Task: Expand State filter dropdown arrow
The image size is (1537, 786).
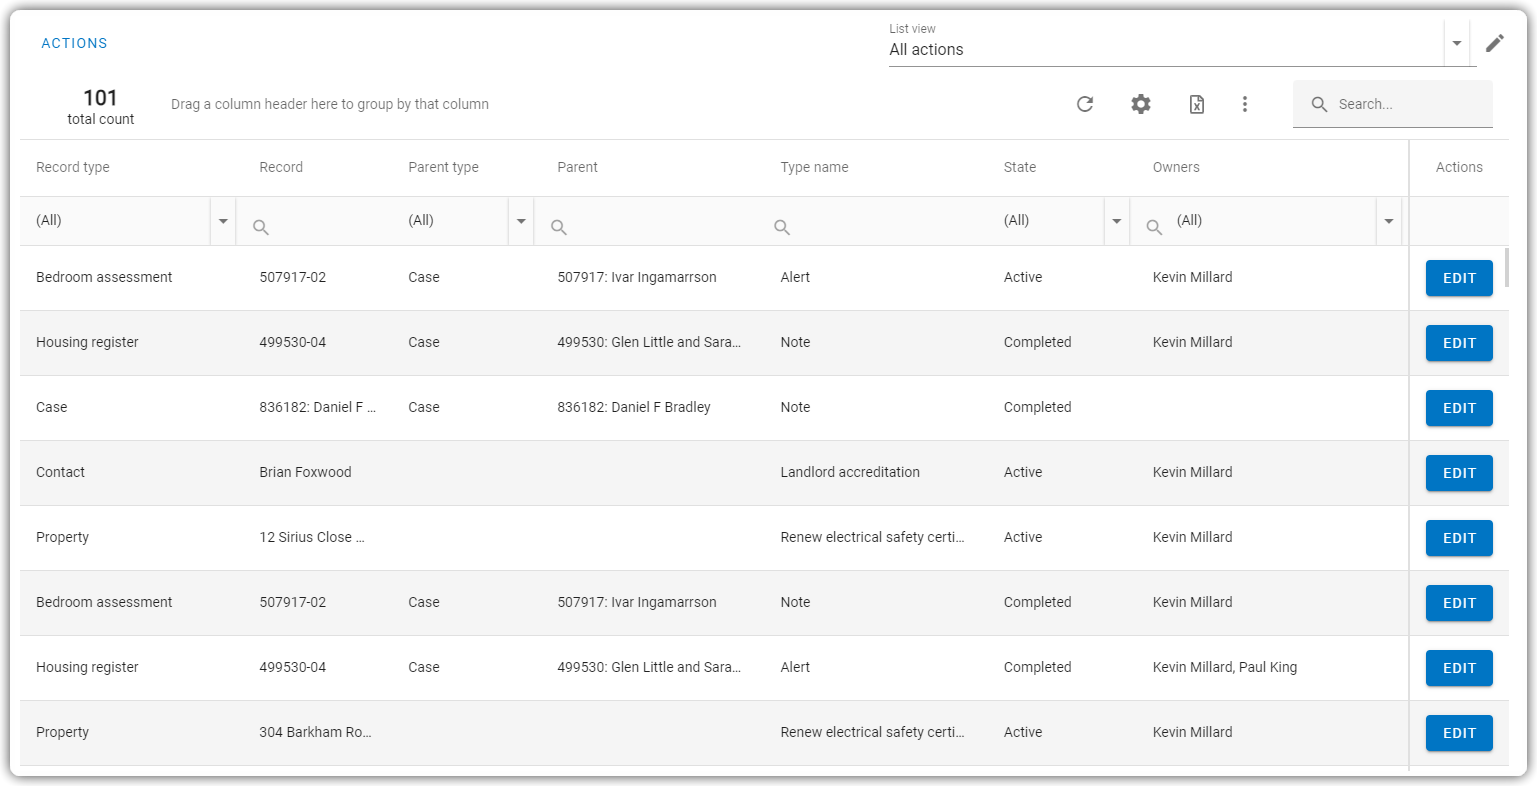Action: [1117, 221]
